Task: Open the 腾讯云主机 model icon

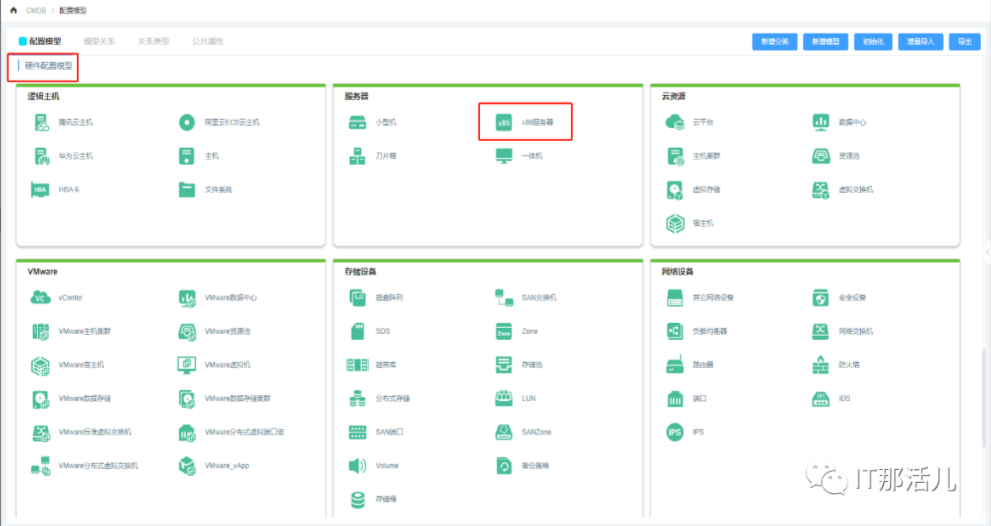Action: [x=42, y=122]
